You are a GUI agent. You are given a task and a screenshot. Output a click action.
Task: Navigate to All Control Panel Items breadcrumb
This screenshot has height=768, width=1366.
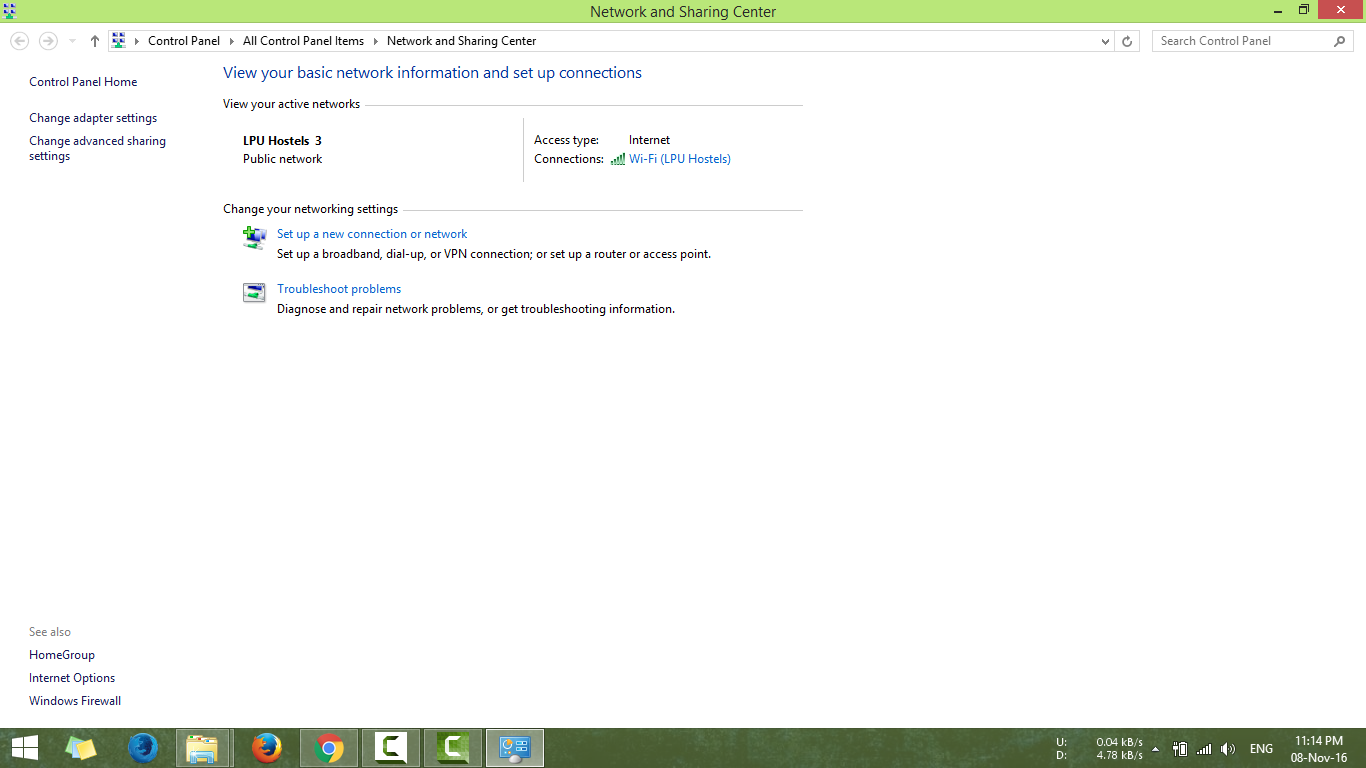pos(303,41)
